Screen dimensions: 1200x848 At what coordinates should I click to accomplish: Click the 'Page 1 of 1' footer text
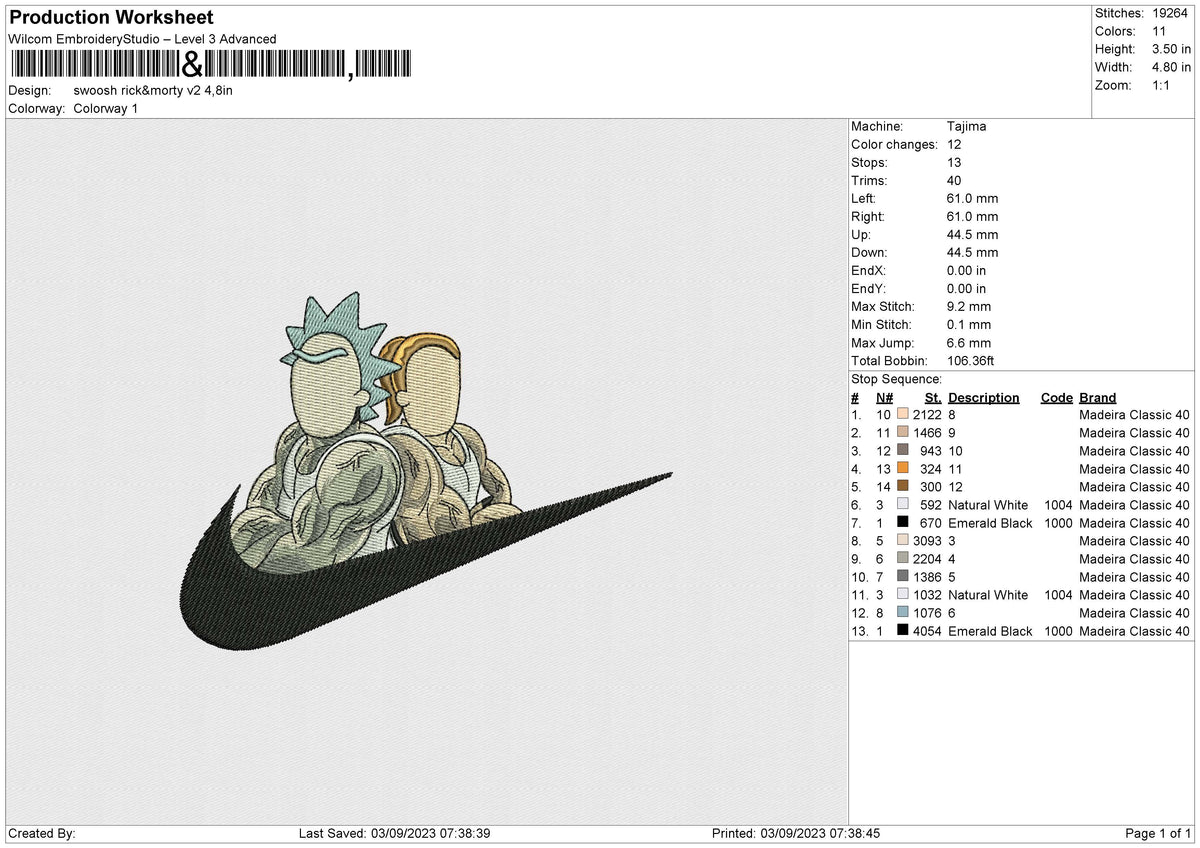1158,833
